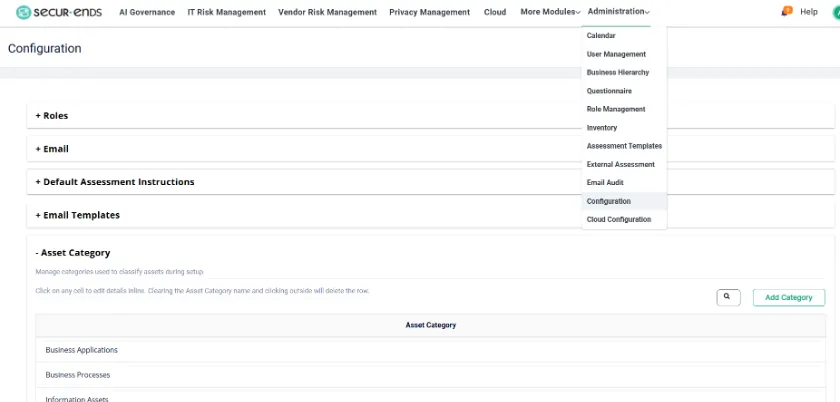Open Email Audit from the menu
Viewport: 840px width, 402px height.
(x=624, y=182)
